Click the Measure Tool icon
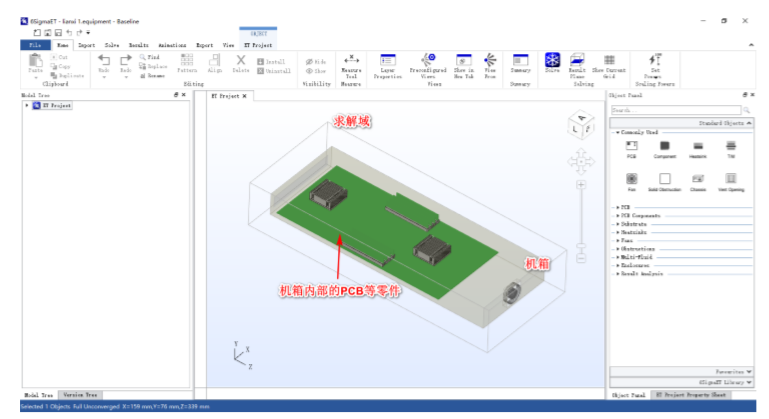The width and height of the screenshot is (769, 419). [351, 62]
